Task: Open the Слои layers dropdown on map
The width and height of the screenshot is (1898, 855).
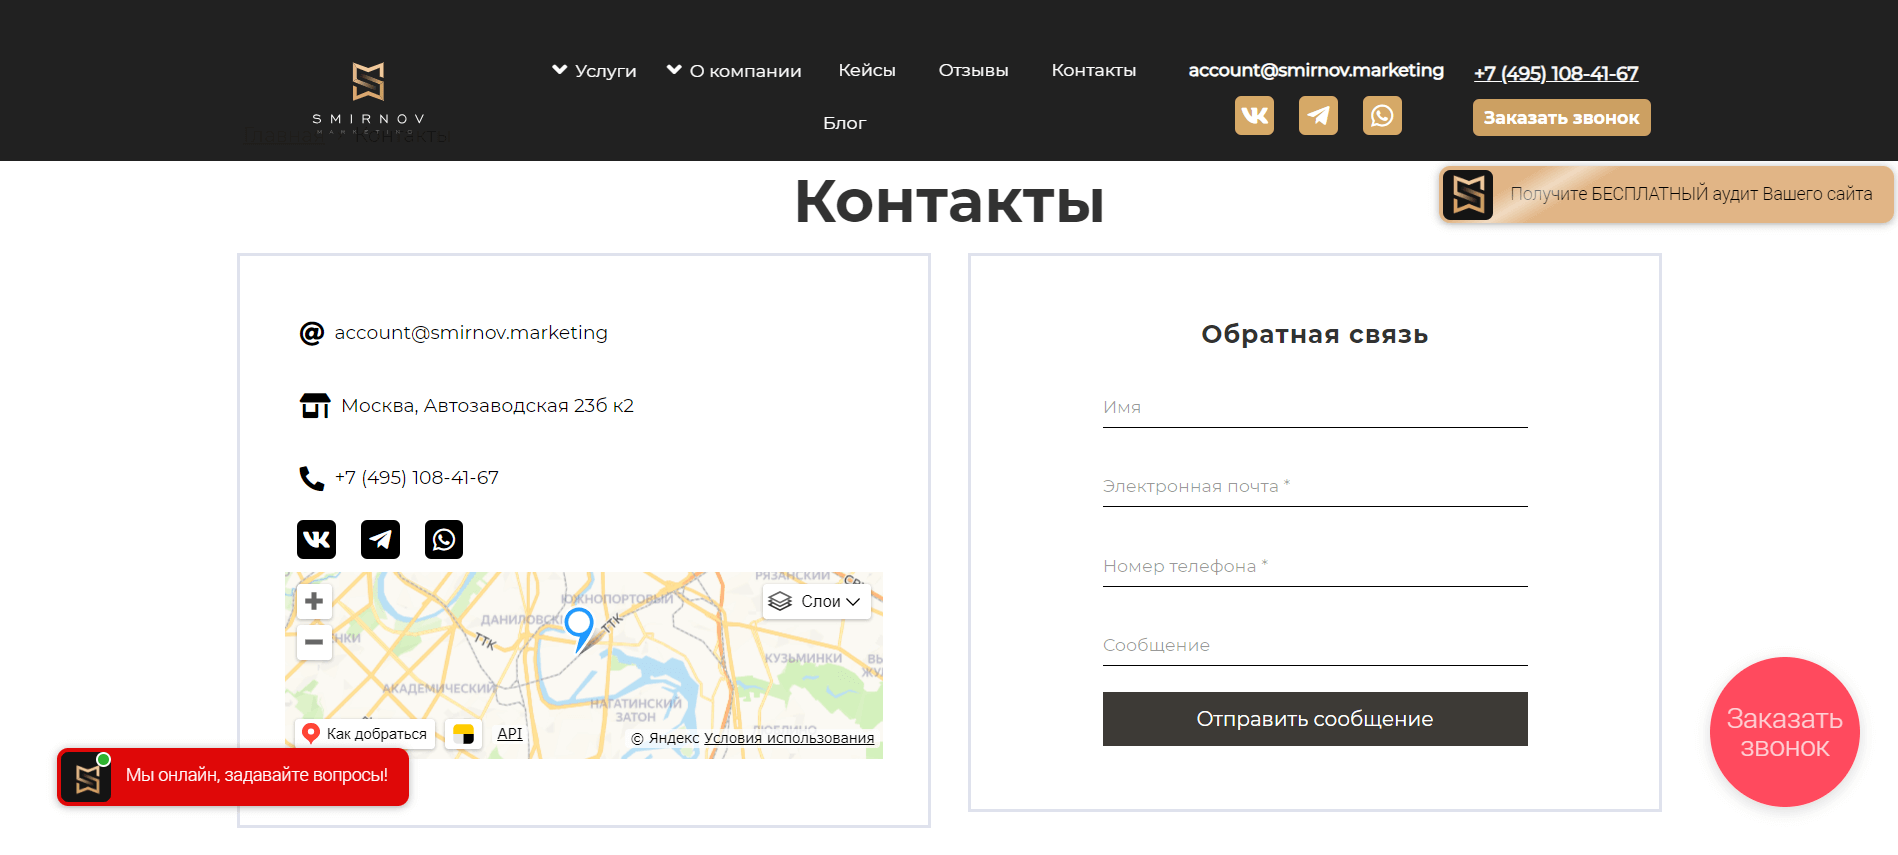Action: click(x=816, y=601)
